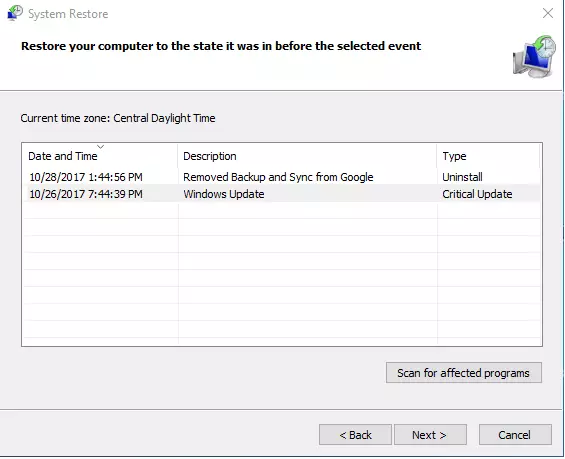The height and width of the screenshot is (459, 565).
Task: Click the Windows Update description cell
Action: (224, 194)
